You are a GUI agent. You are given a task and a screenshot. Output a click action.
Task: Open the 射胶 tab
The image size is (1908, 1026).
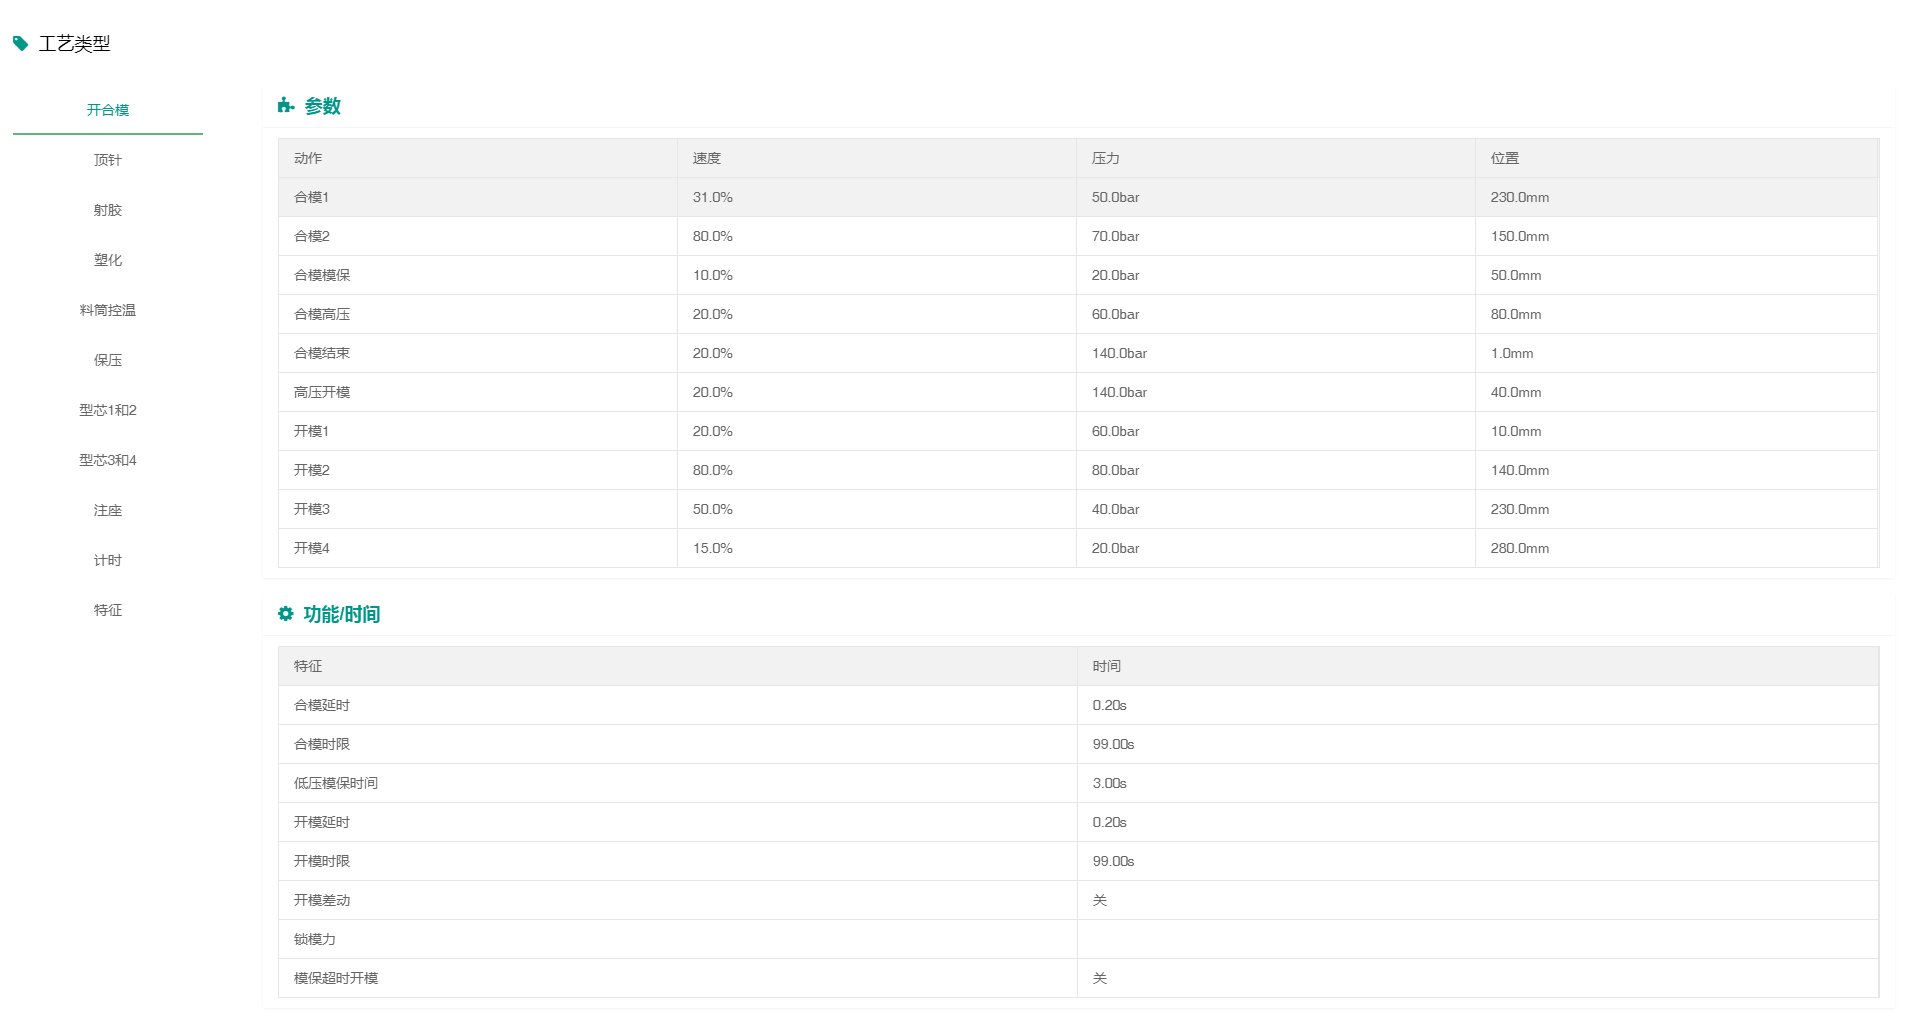[x=108, y=210]
